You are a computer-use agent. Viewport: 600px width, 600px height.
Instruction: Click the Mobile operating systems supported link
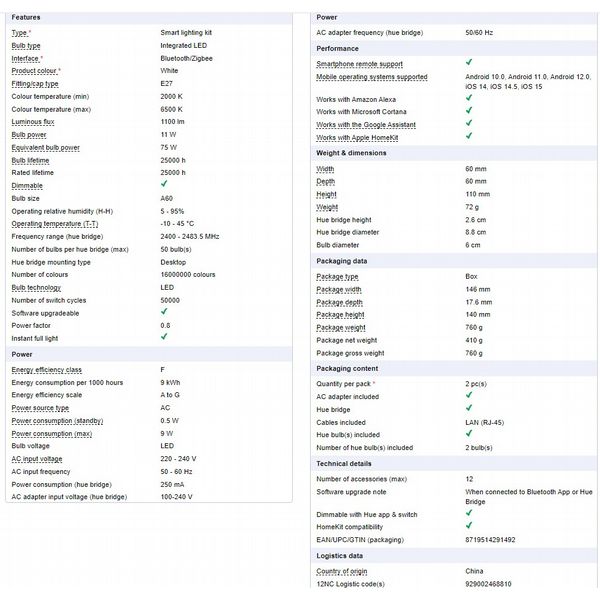(372, 76)
